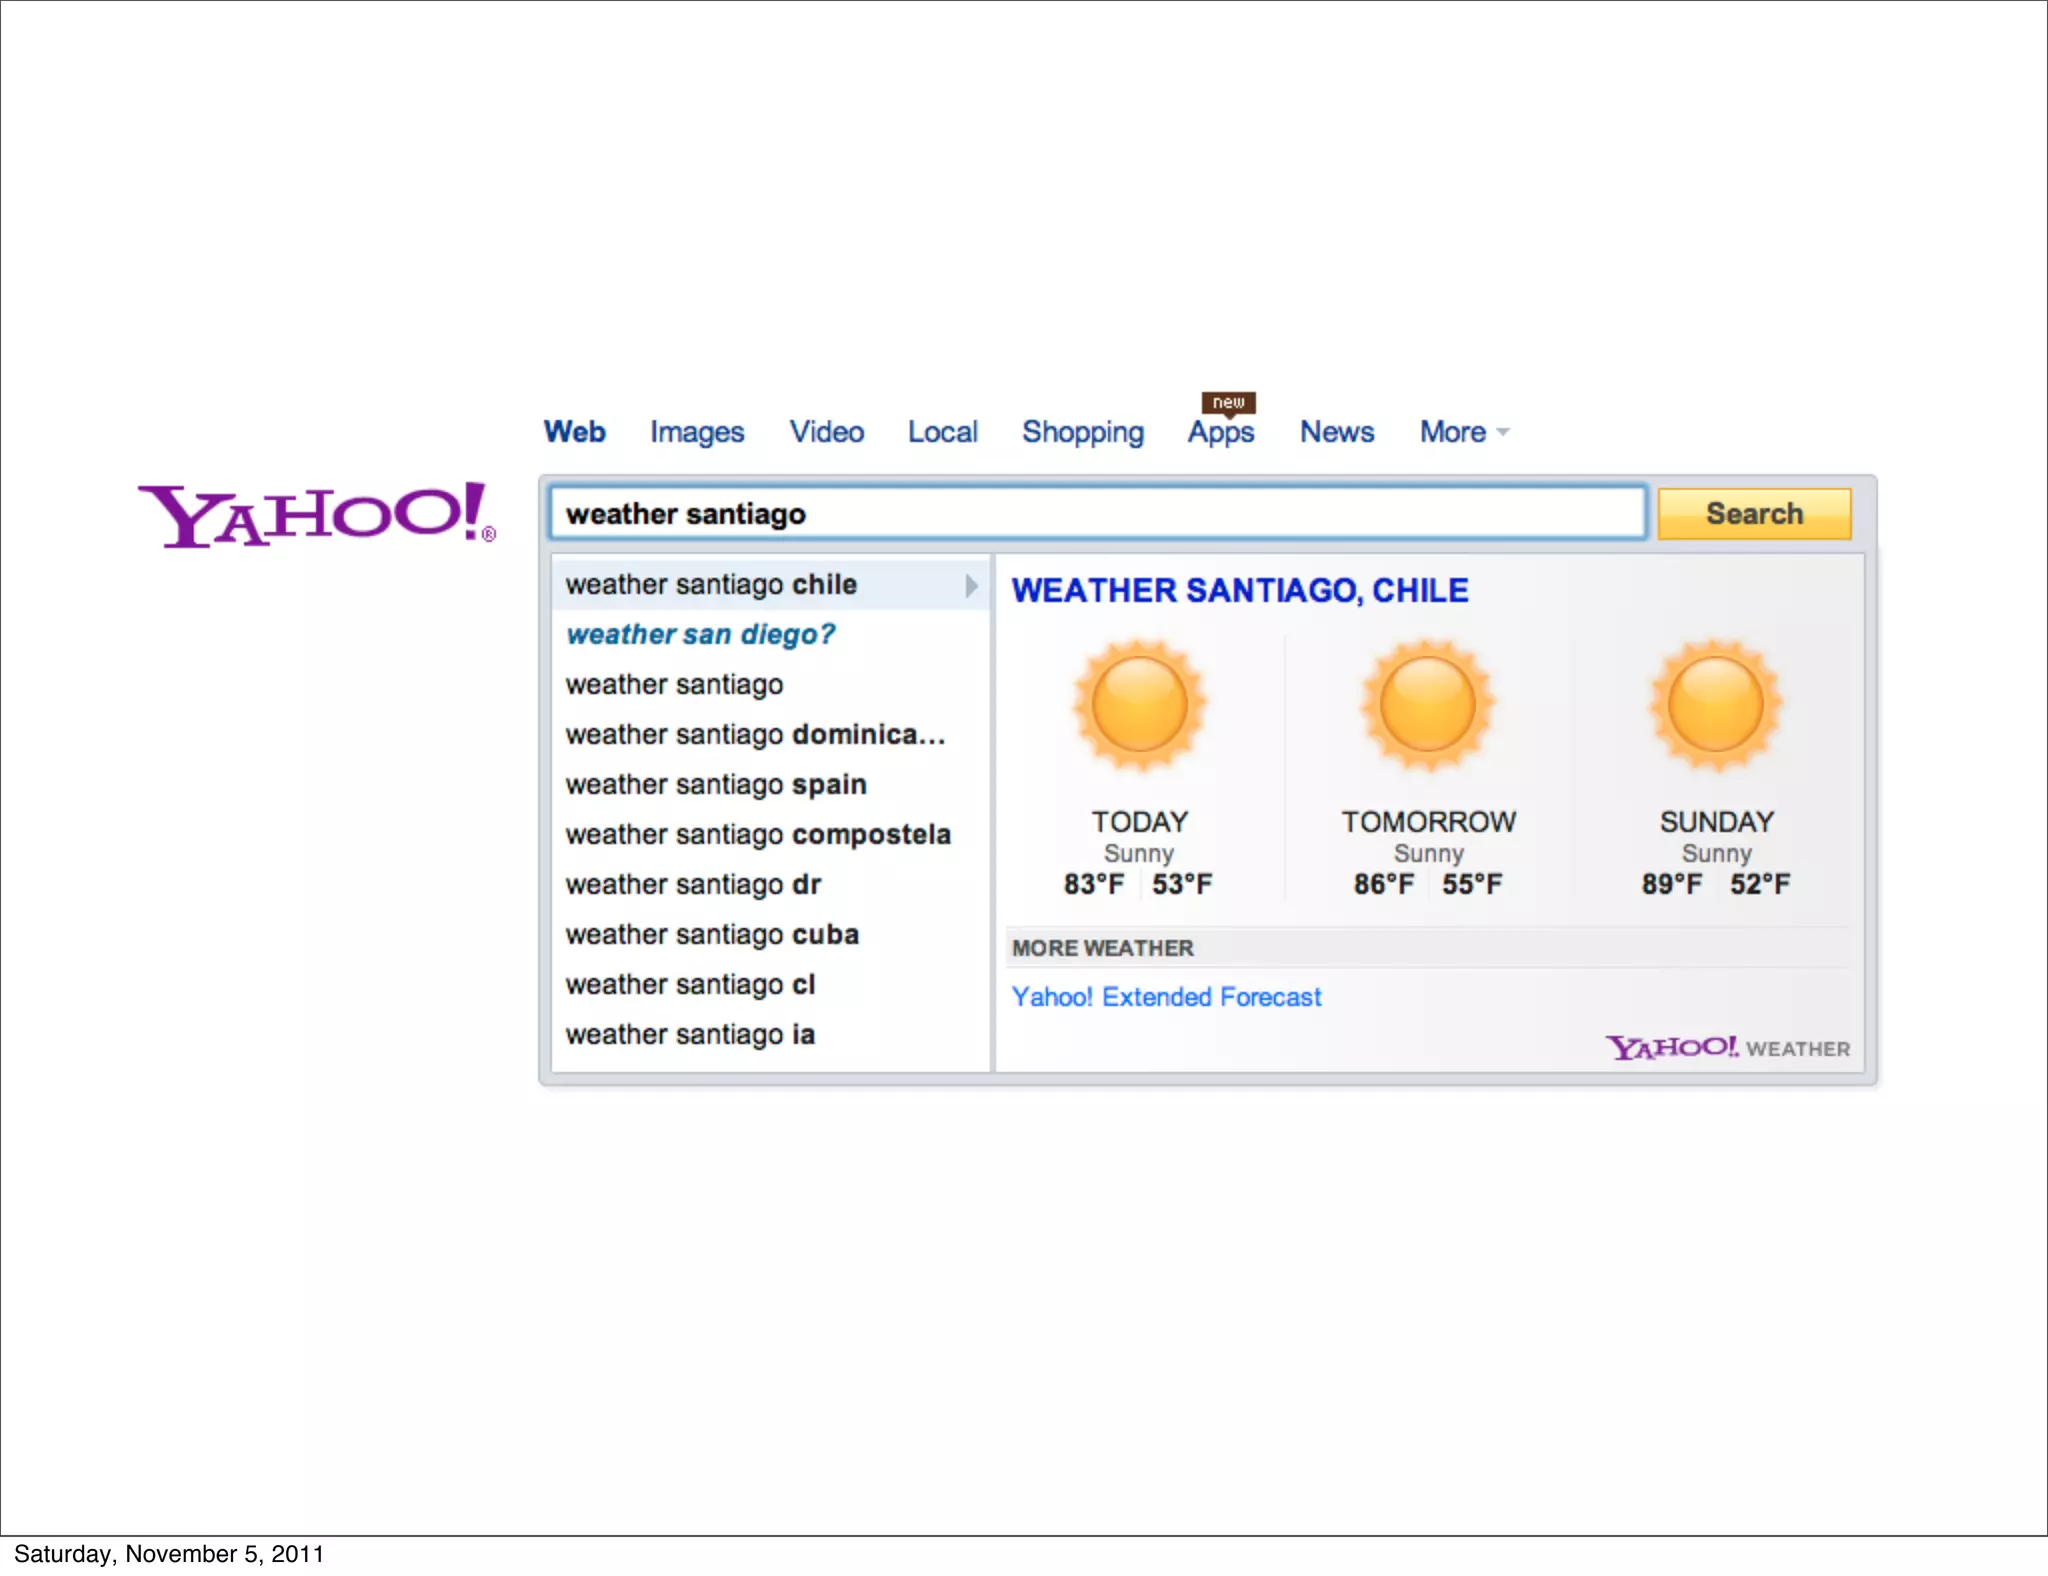Click the new badge above Apps
This screenshot has height=1576, width=2048.
[1228, 402]
